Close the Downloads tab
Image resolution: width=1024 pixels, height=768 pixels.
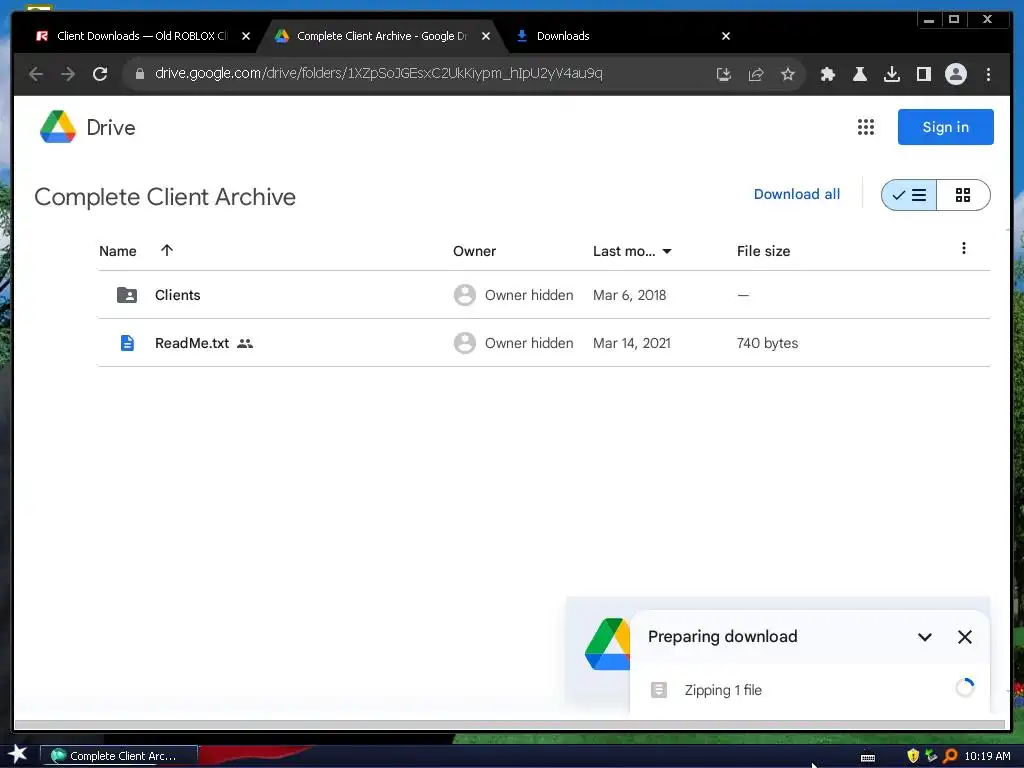726,36
